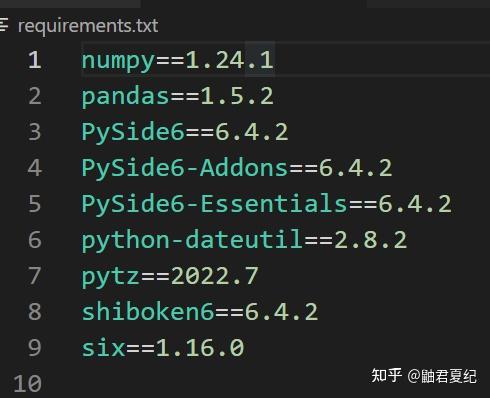Click the PySide6==6.4.2 line

click(x=185, y=132)
